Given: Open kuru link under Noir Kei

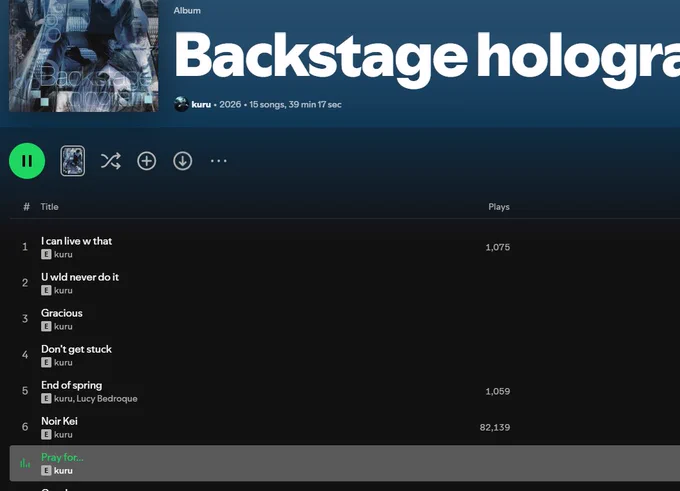Looking at the screenshot, I should coord(63,435).
